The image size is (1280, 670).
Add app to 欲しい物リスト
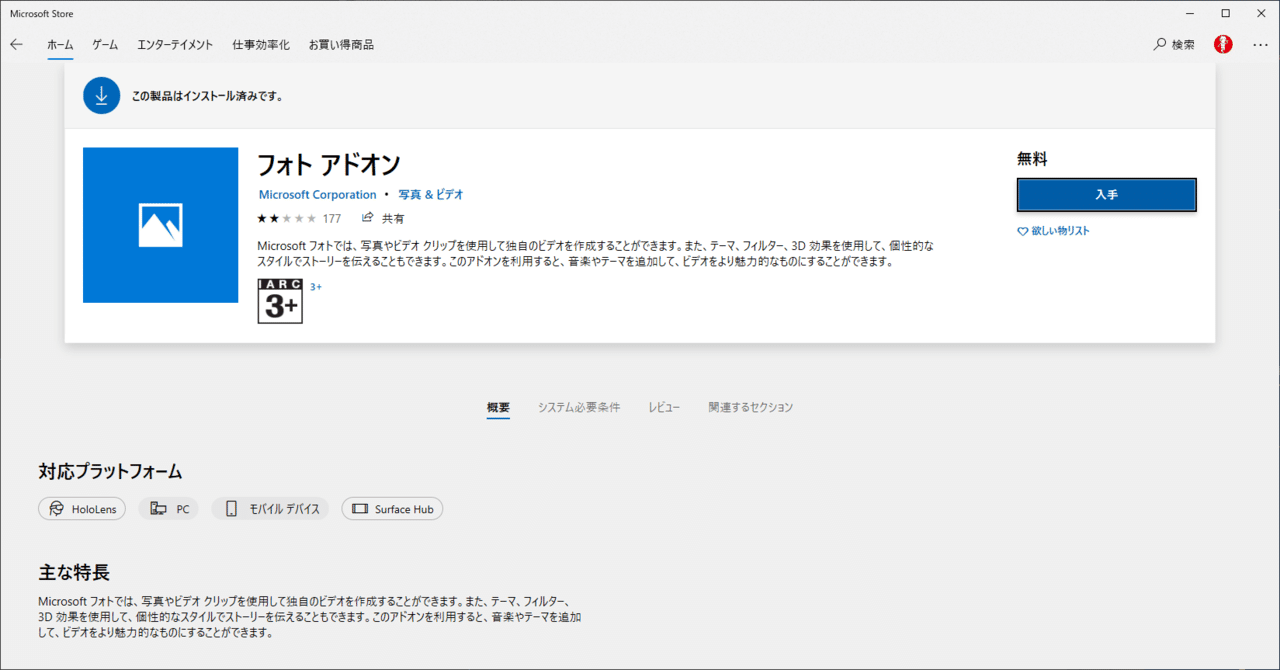tap(1053, 230)
